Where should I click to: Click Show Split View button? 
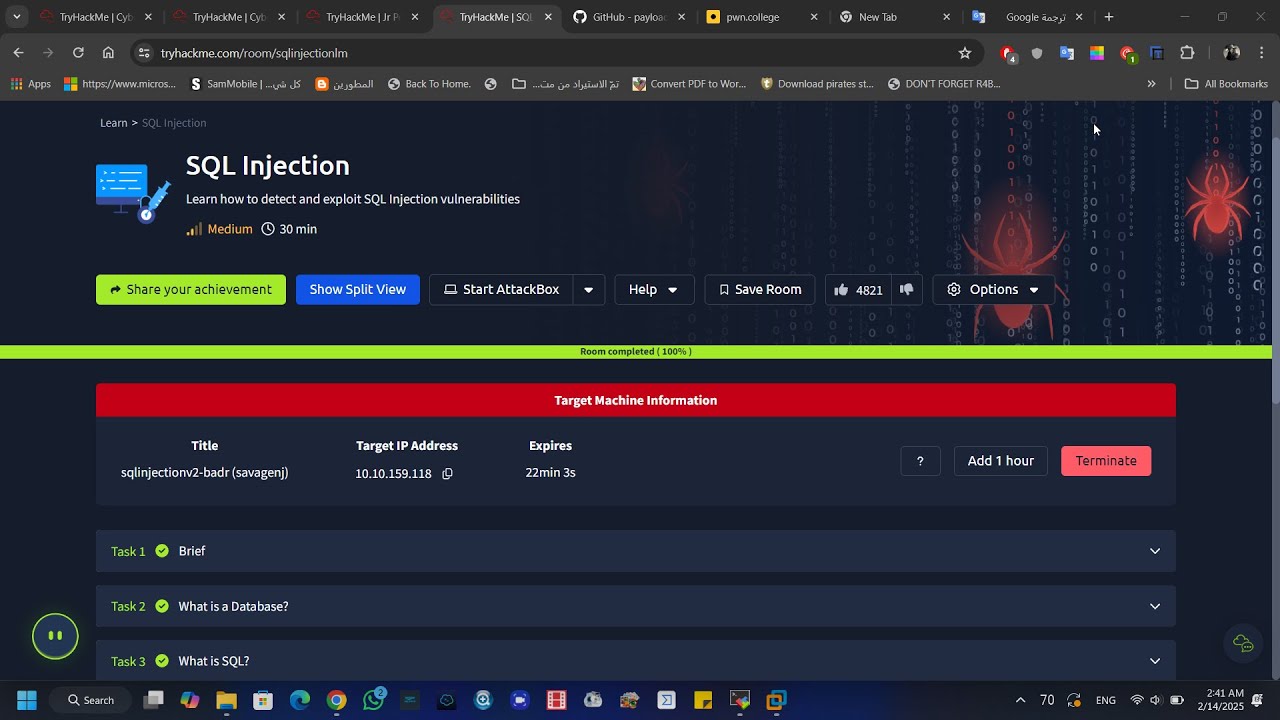358,290
